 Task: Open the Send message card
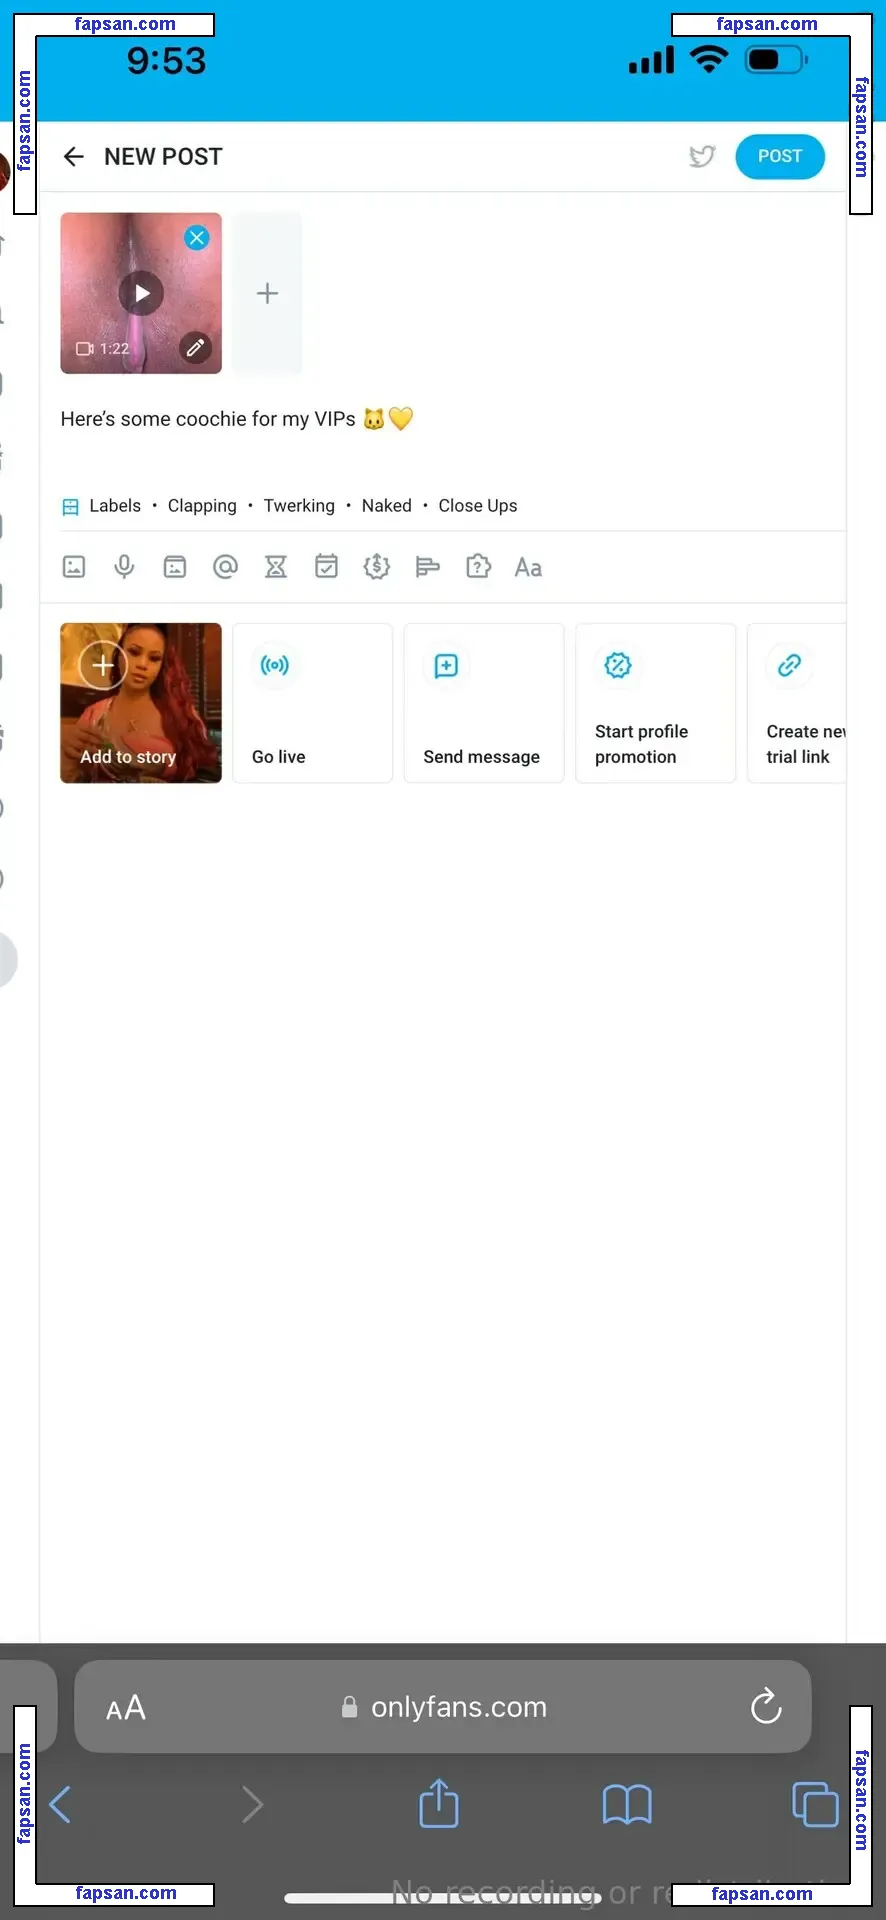point(484,703)
